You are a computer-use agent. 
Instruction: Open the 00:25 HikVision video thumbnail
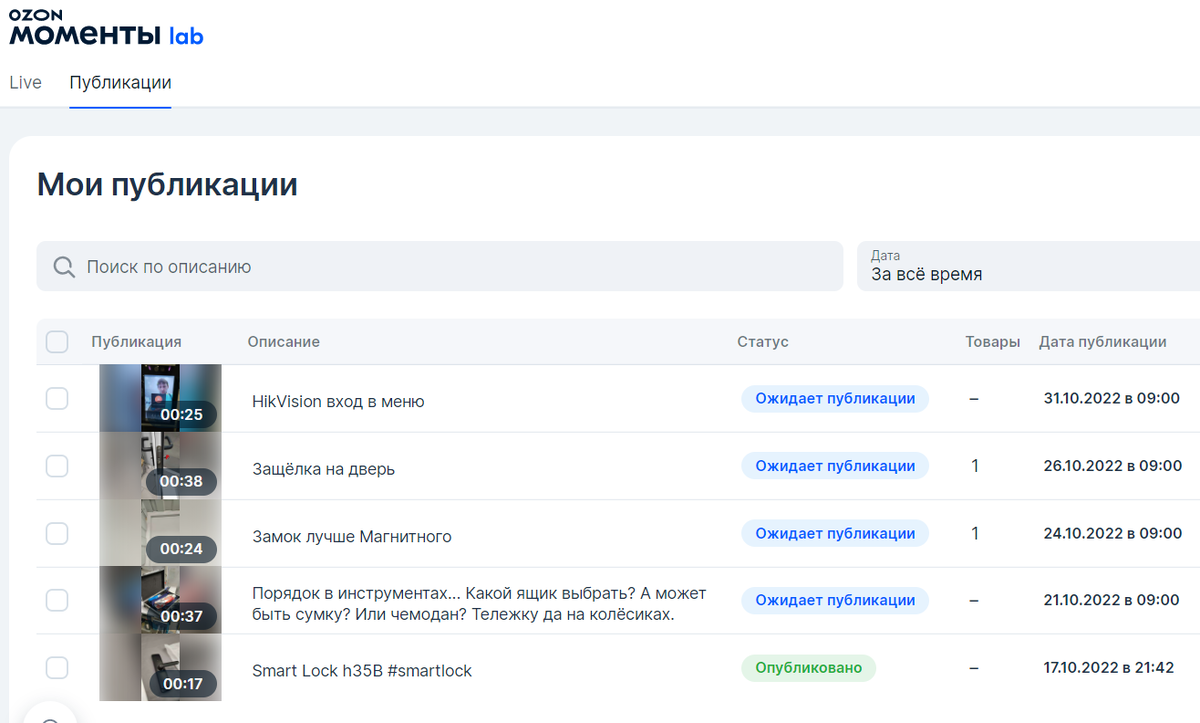(160, 398)
